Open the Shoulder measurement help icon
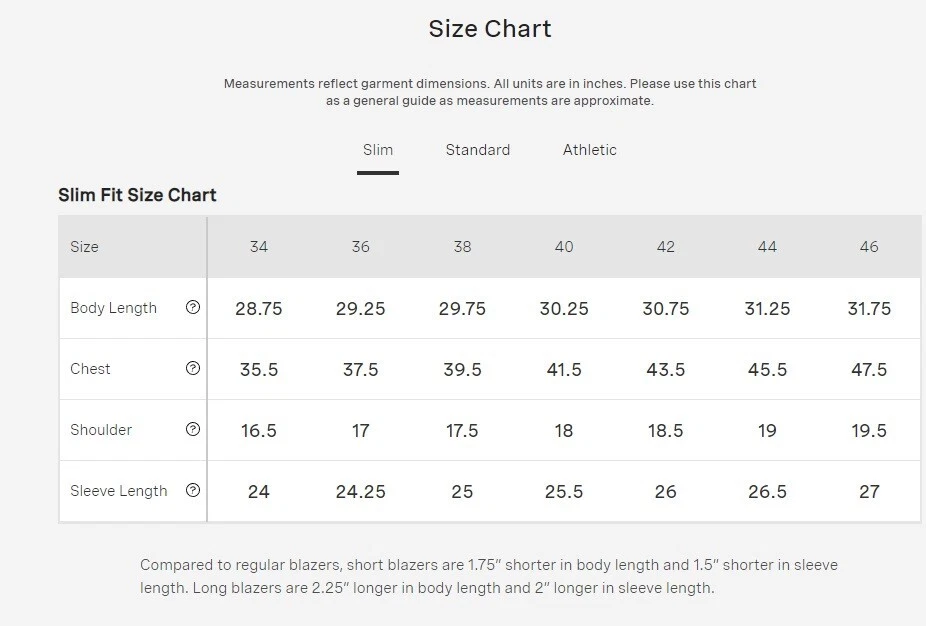The image size is (926, 626). pyautogui.click(x=193, y=429)
